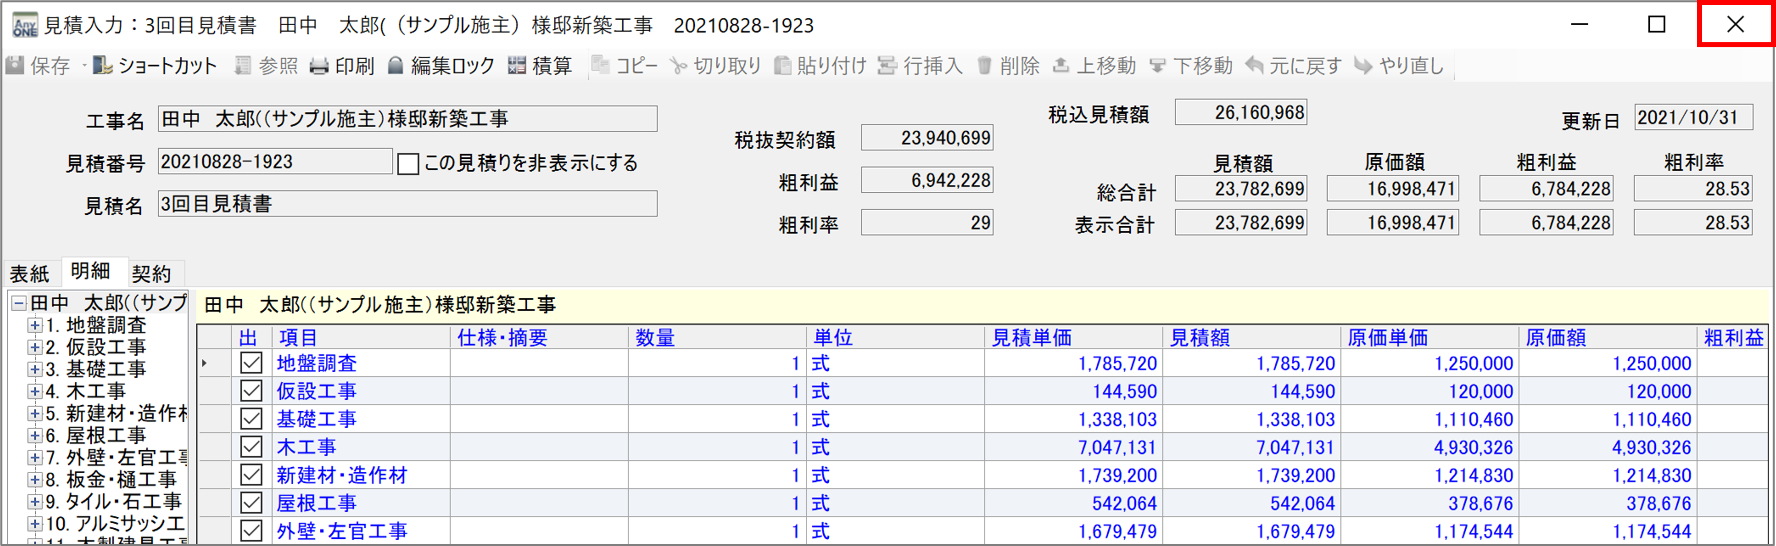
Task: Select '6. 屋根工事' in the tree
Action: [105, 435]
